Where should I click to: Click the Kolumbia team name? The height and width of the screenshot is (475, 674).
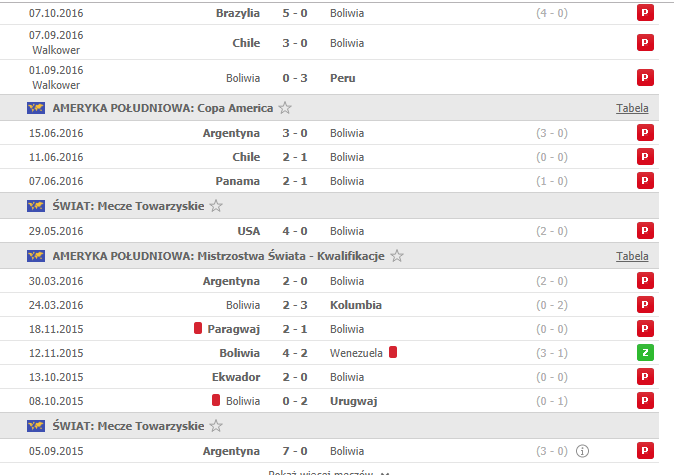click(x=355, y=305)
